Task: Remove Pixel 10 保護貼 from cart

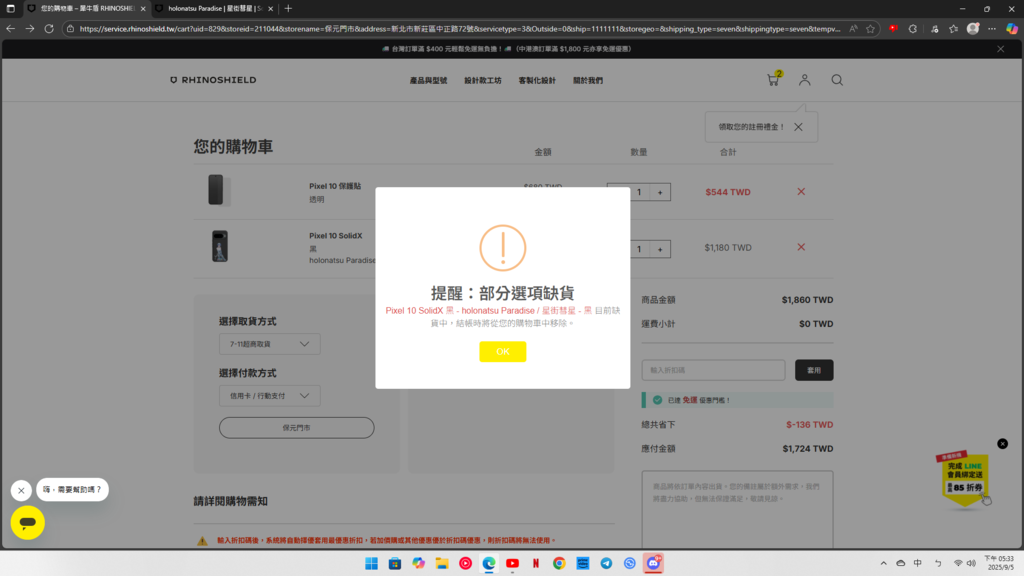Action: [x=801, y=191]
